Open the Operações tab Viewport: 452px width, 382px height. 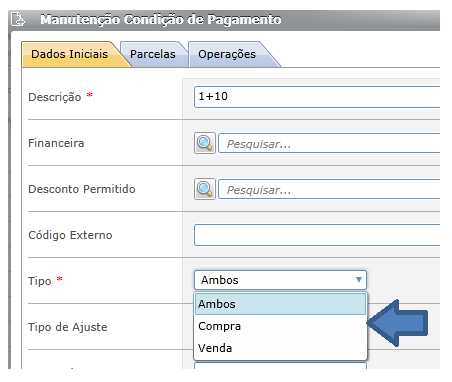tap(227, 54)
